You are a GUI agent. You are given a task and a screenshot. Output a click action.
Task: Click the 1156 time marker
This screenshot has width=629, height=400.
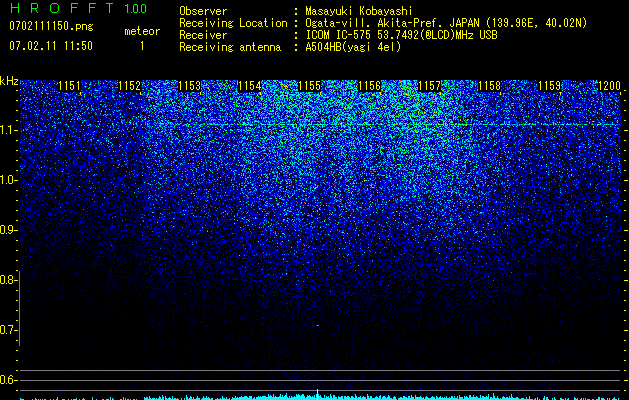point(369,86)
